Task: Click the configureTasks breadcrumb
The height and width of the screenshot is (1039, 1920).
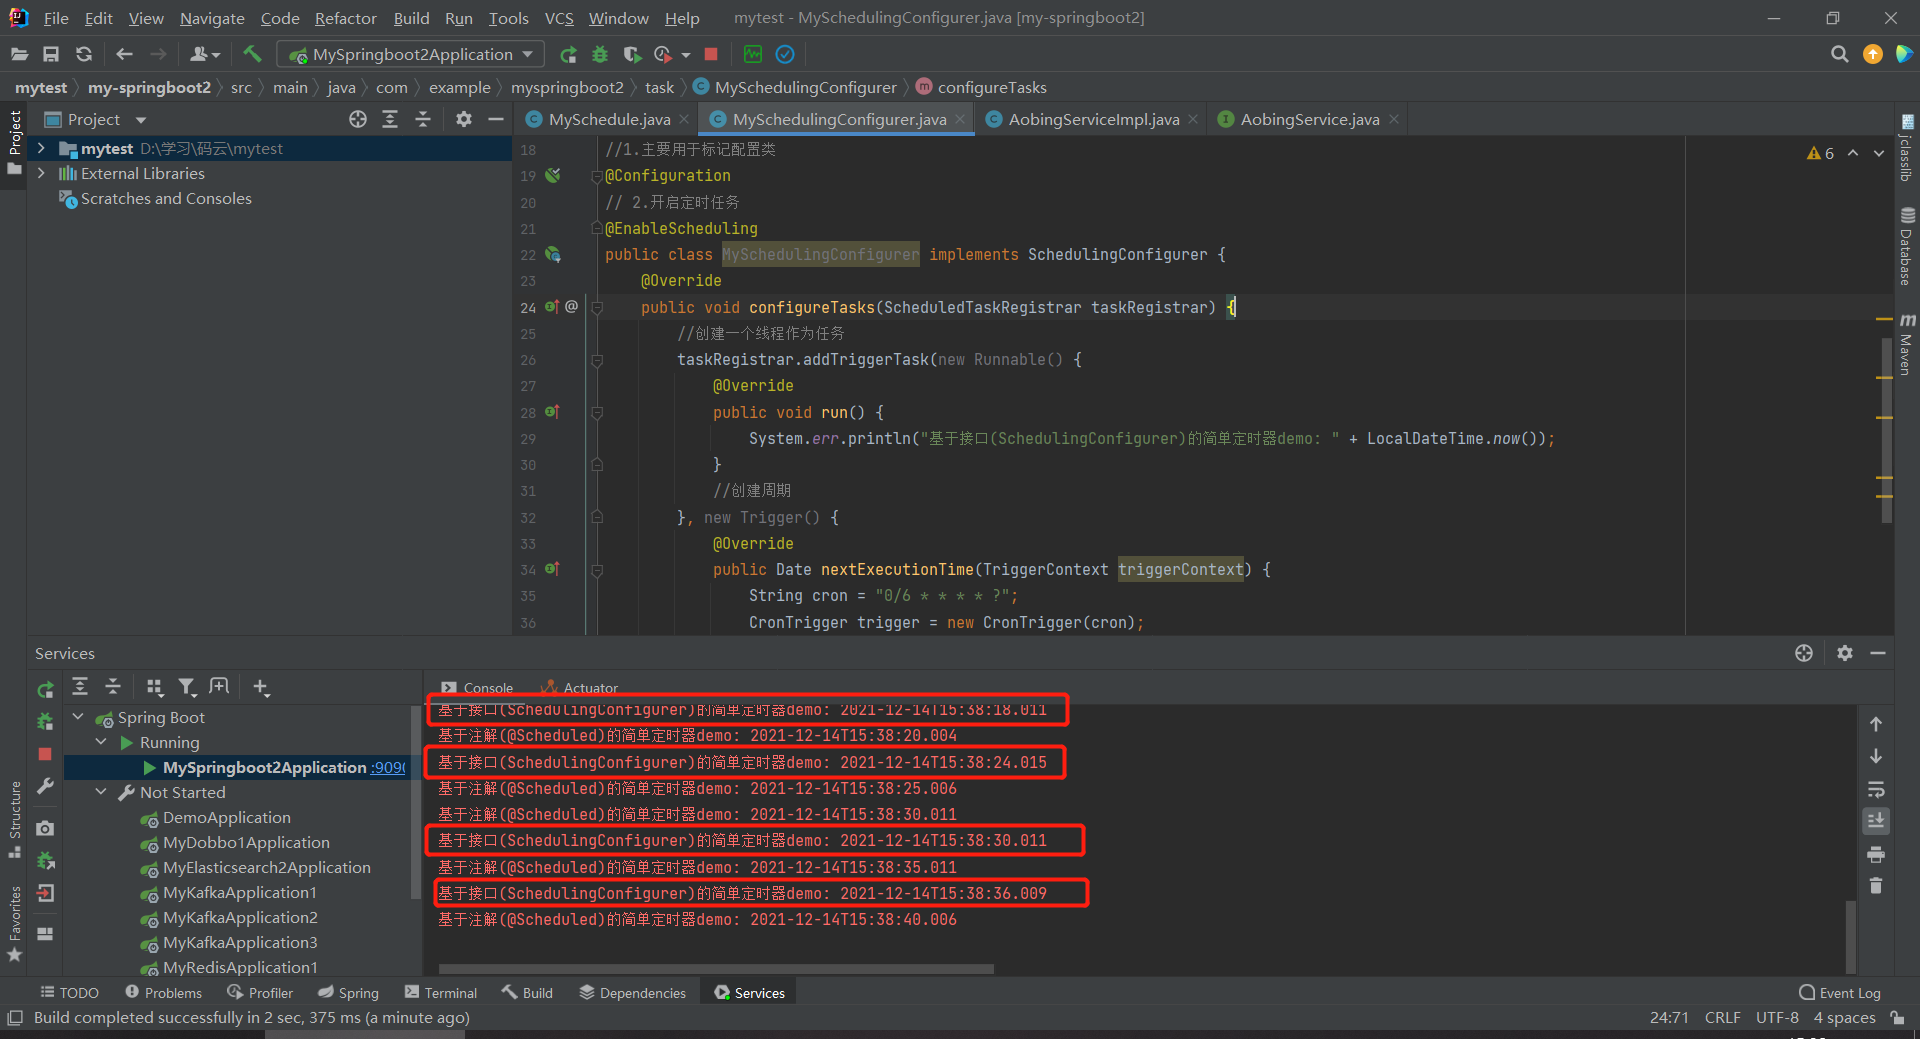Action: click(992, 87)
